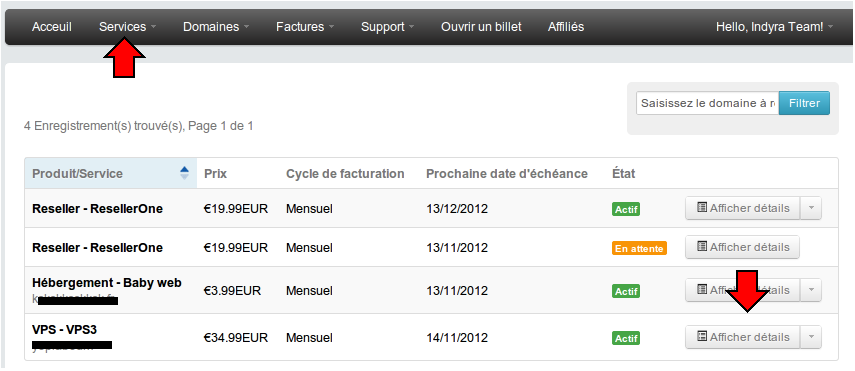Click the Actif badge on Baby web row

point(626,291)
